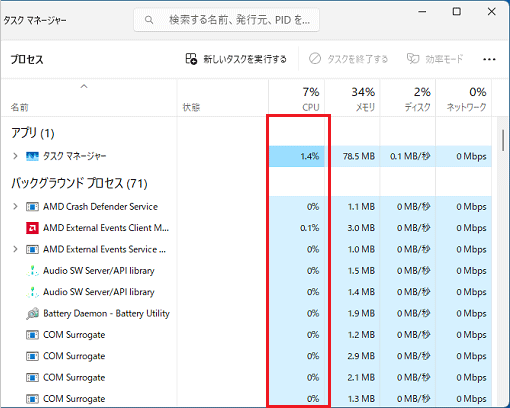The height and width of the screenshot is (408, 510).
Task: Click 新しいタスクを実行する button
Action: [x=236, y=59]
